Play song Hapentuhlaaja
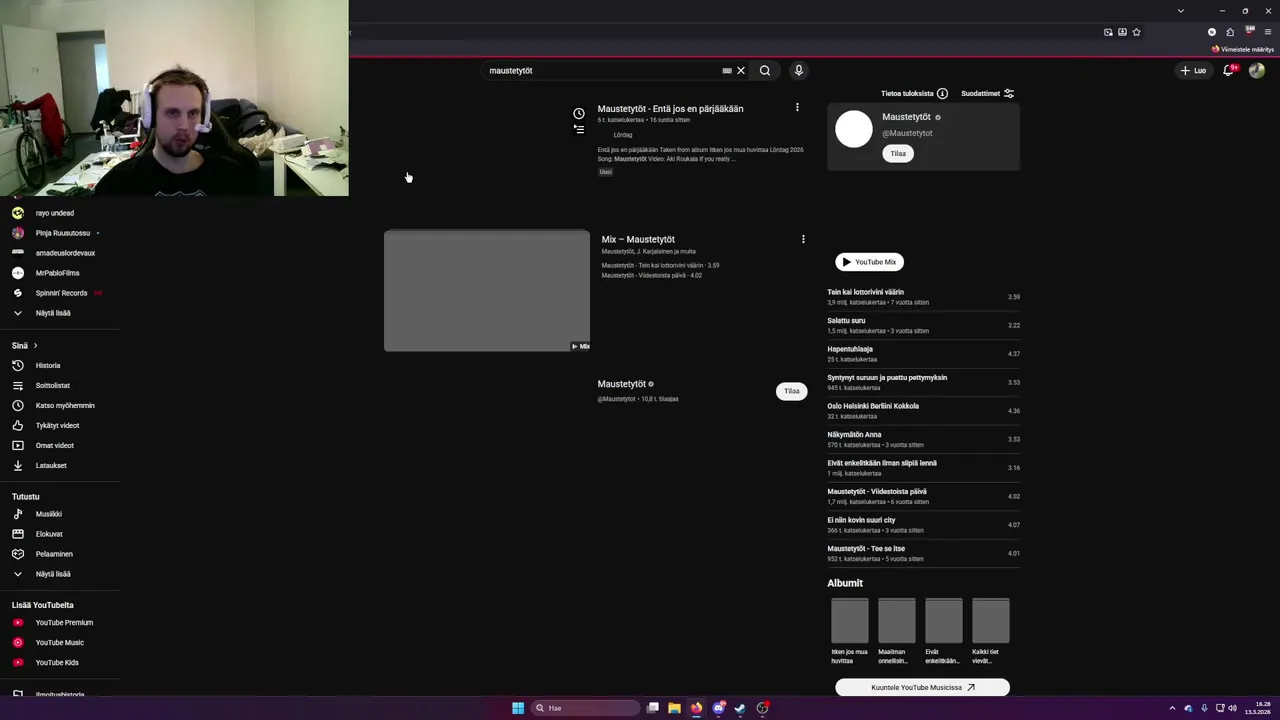 pyautogui.click(x=923, y=354)
